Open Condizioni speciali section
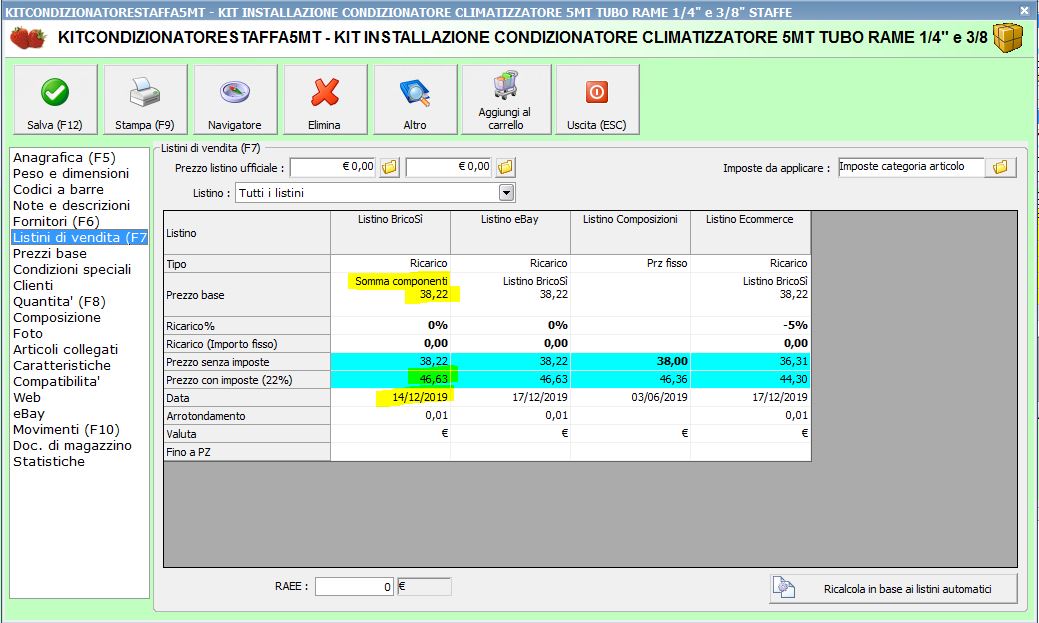 tap(72, 269)
